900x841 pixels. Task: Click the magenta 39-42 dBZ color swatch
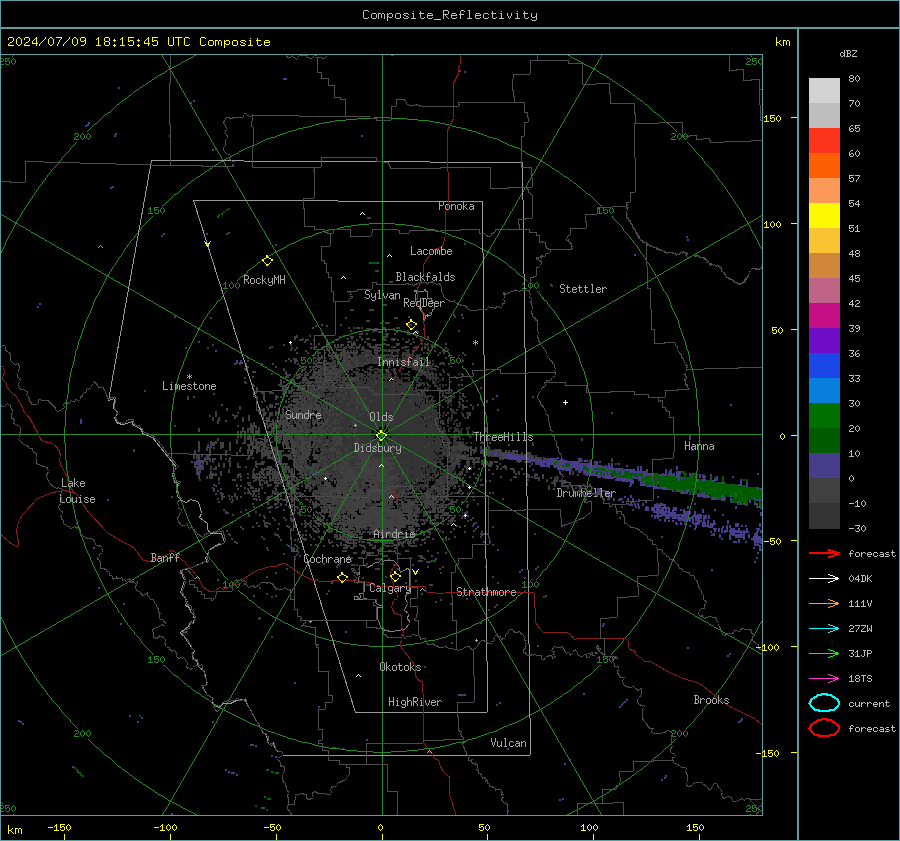824,316
